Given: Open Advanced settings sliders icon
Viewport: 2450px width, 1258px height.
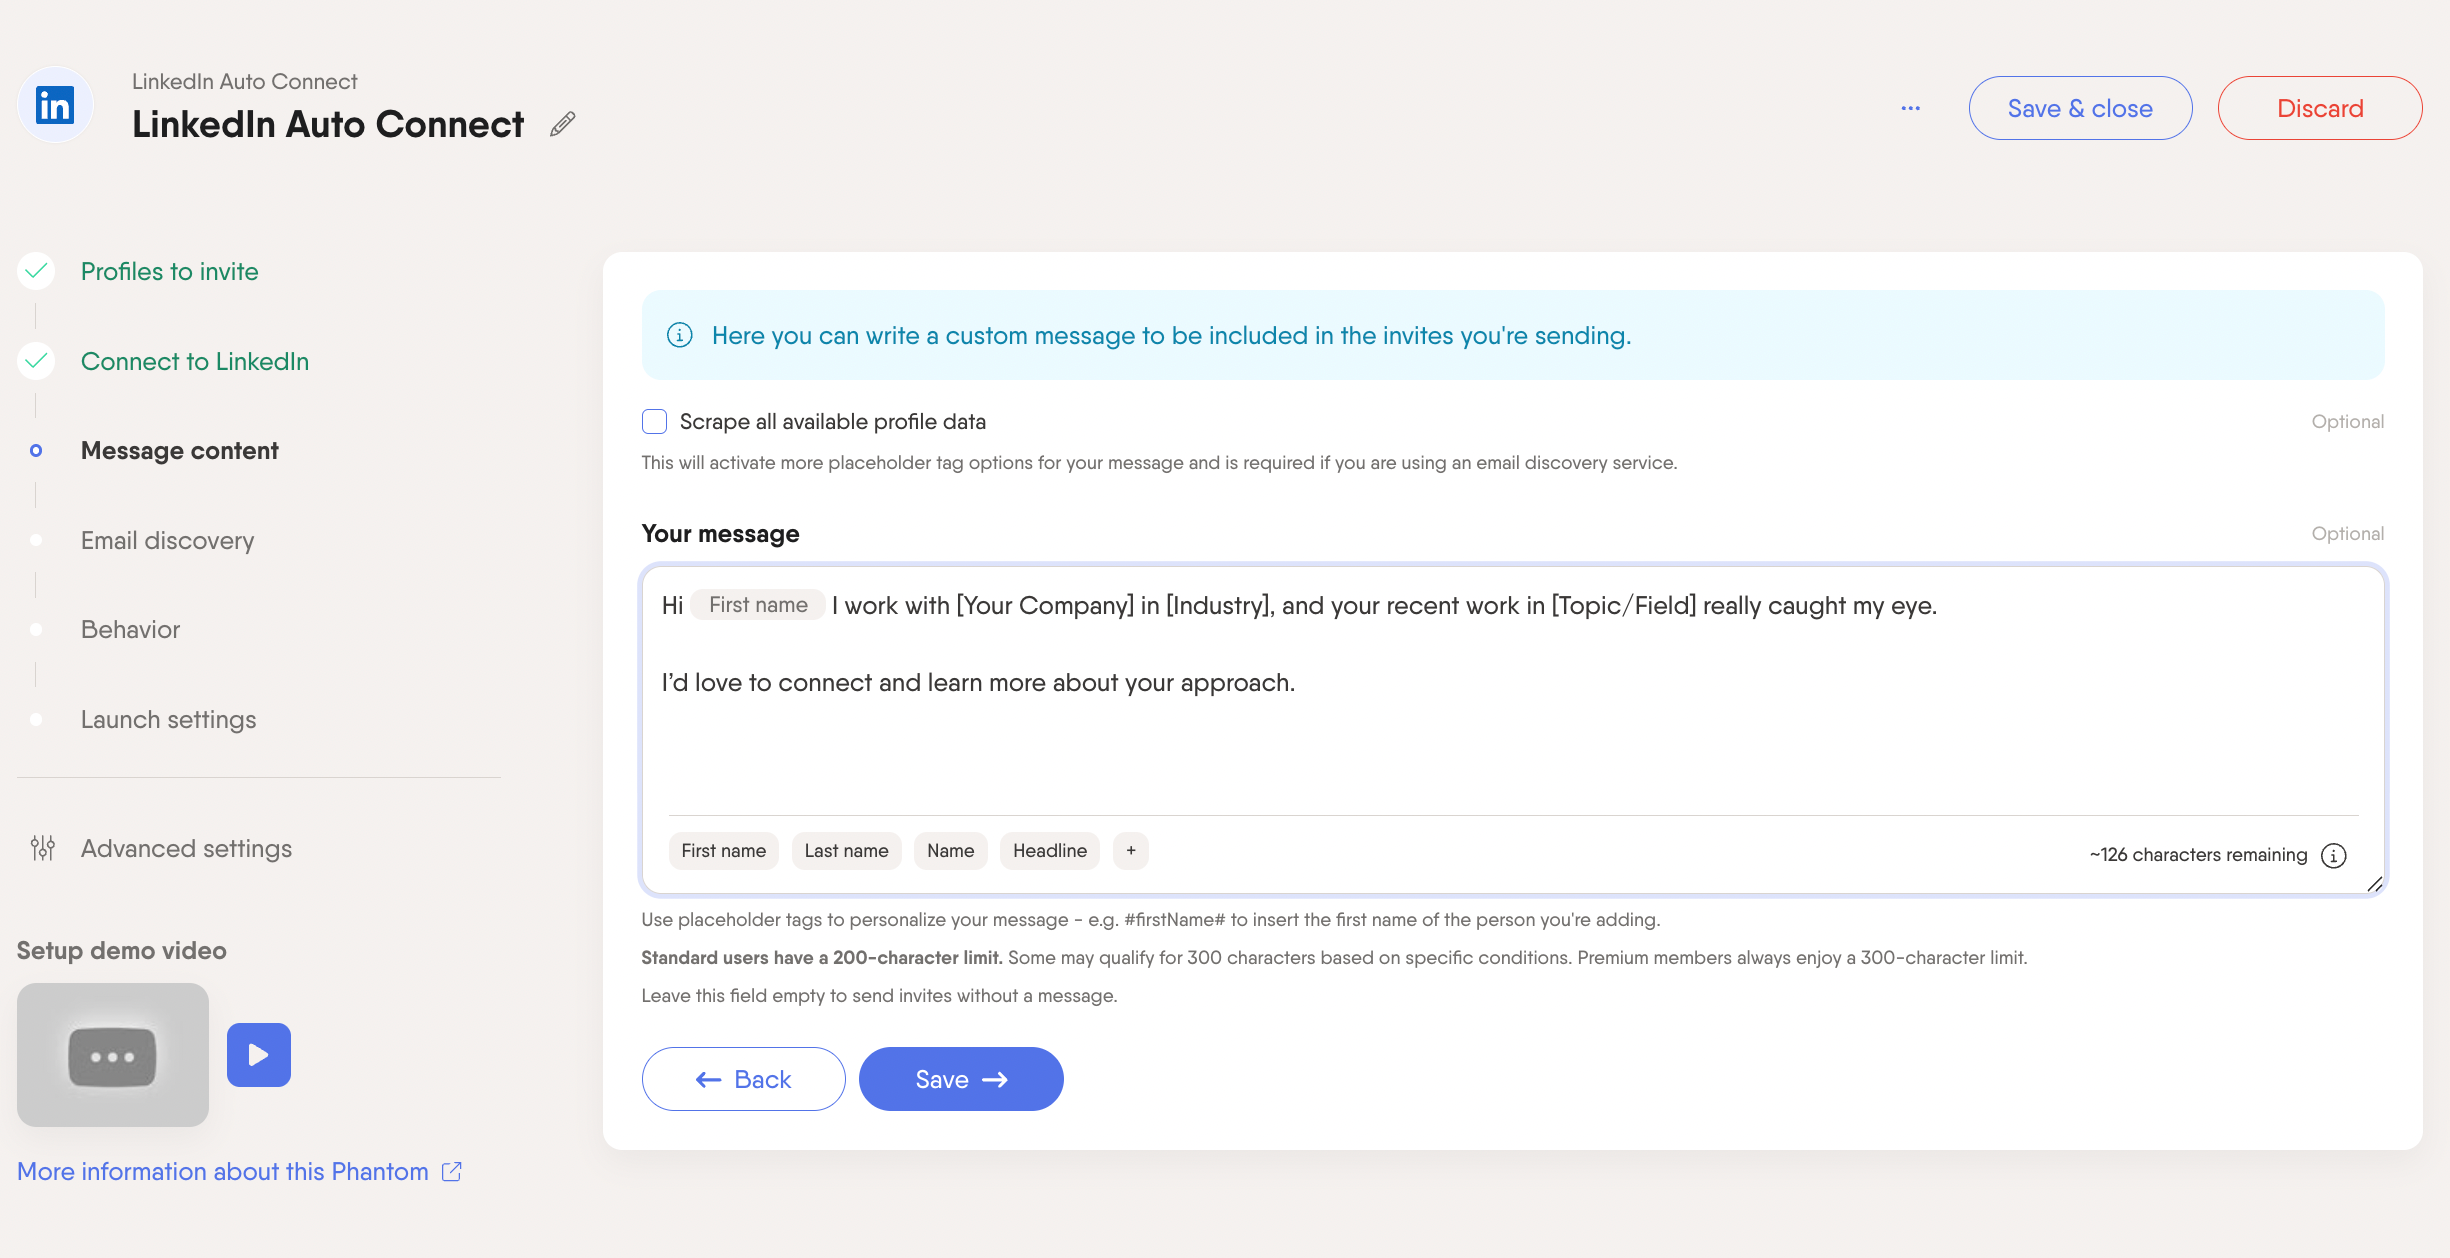Looking at the screenshot, I should point(42,848).
